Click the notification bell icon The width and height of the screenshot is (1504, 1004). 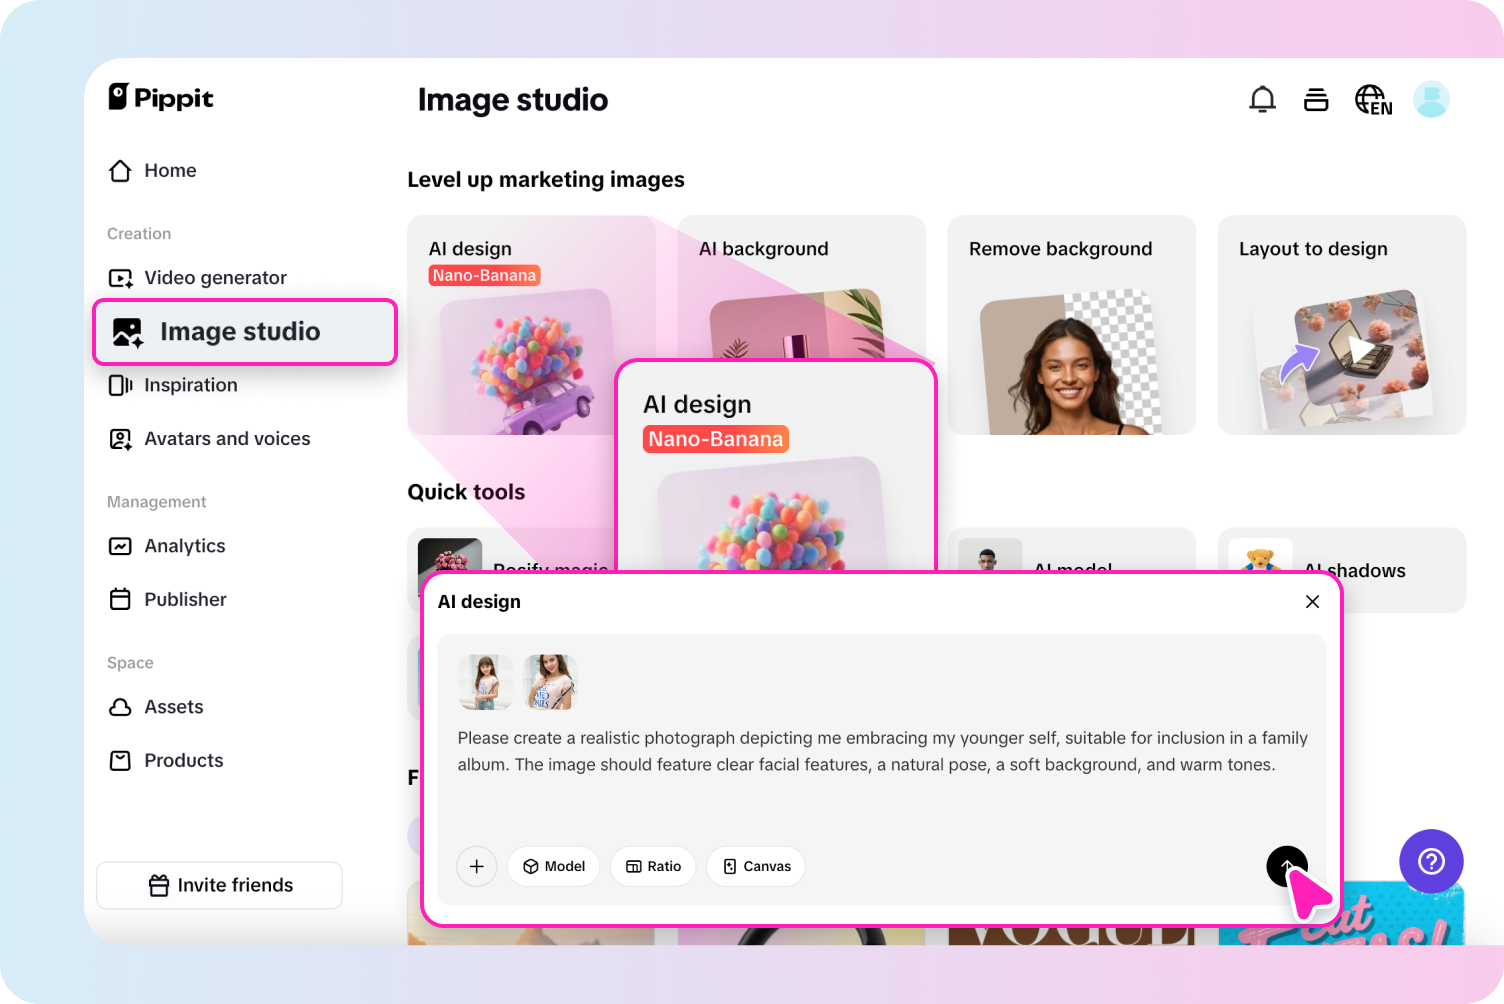point(1262,100)
